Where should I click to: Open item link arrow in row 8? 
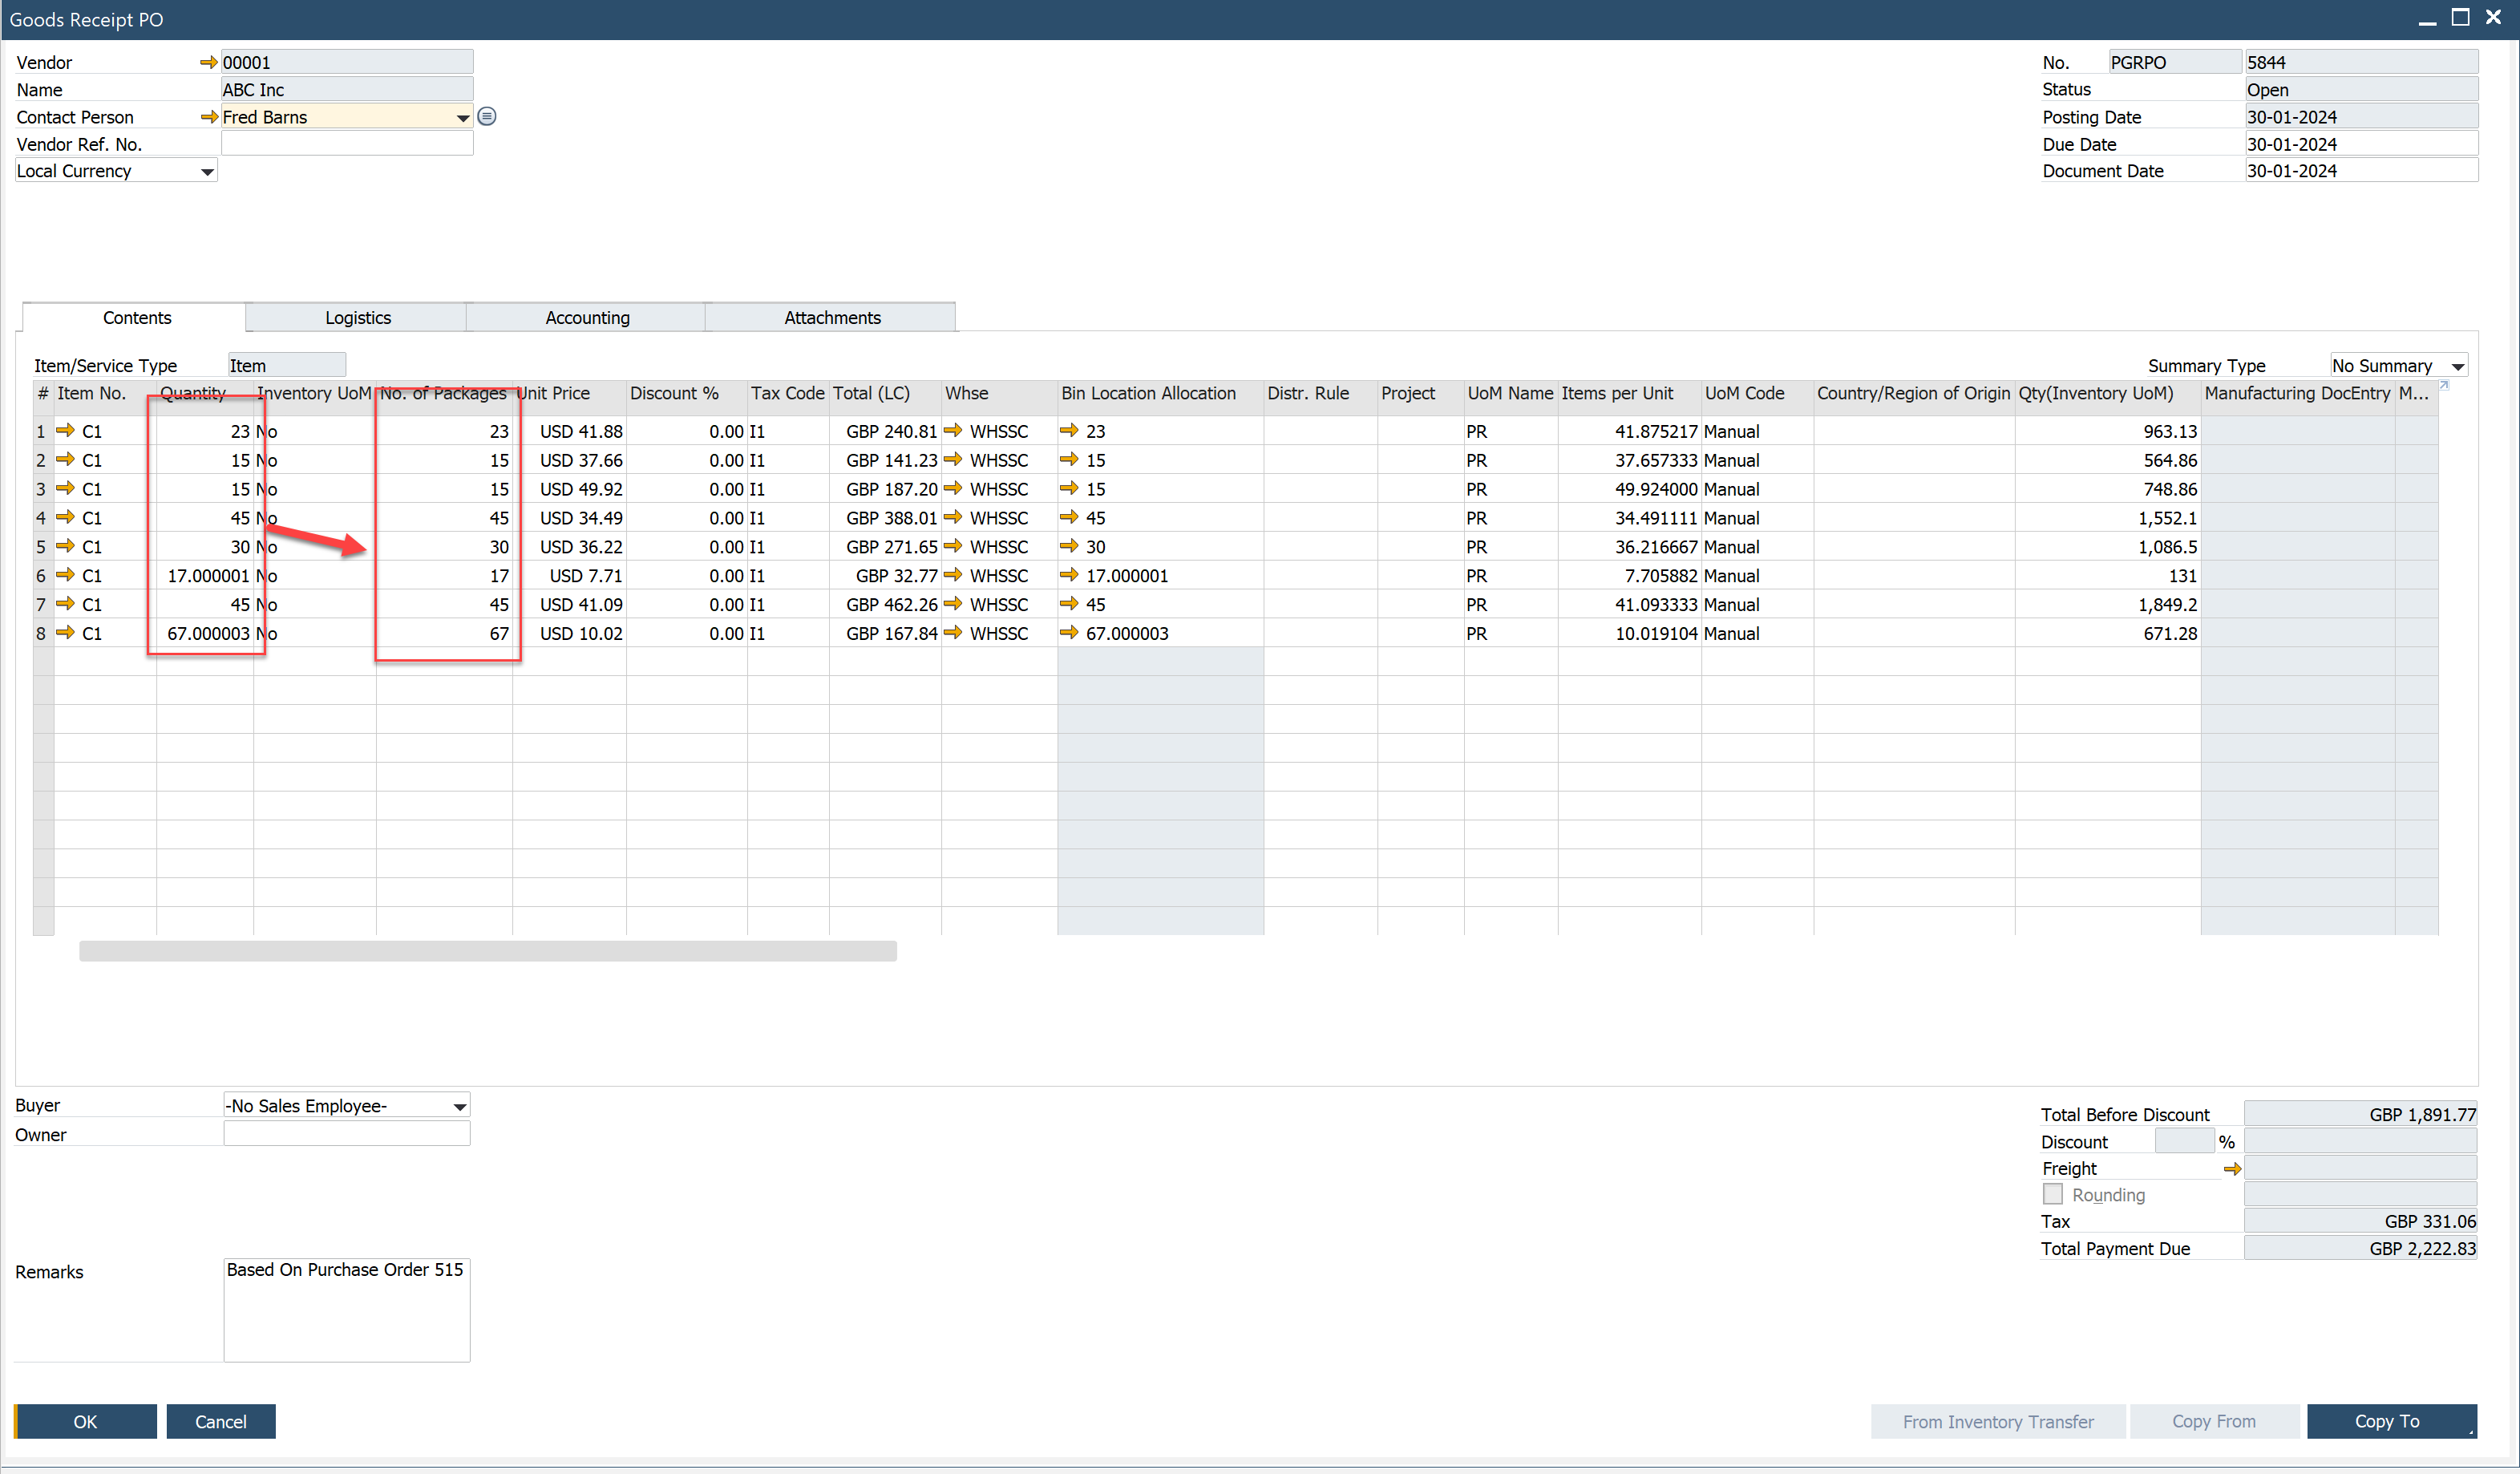click(x=66, y=633)
